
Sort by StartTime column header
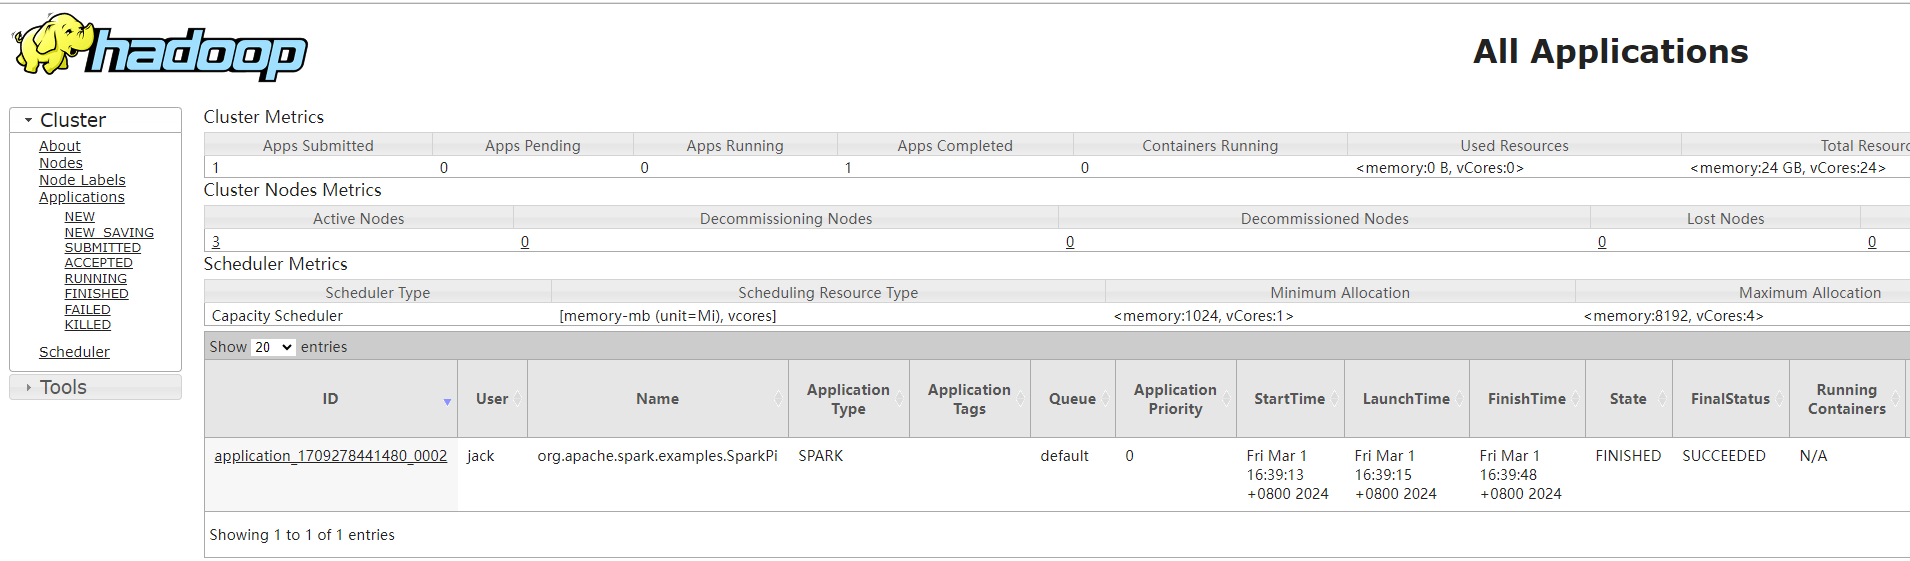[x=1289, y=398]
